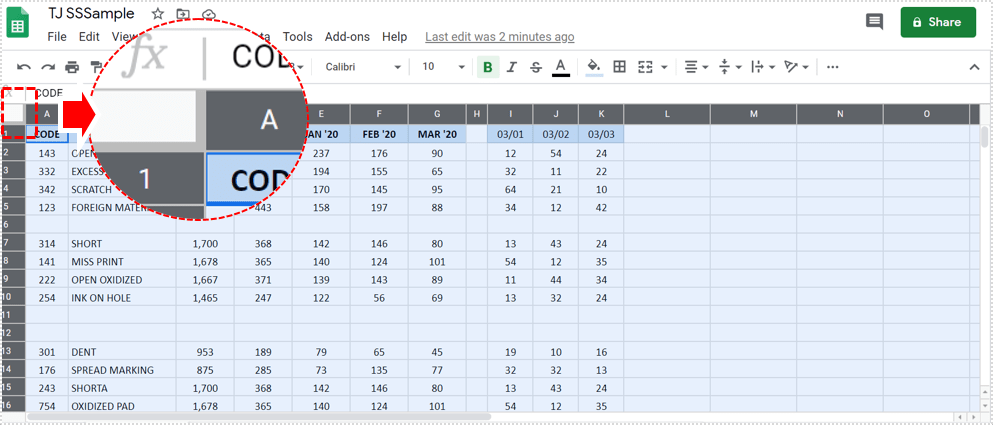Click the redo arrow icon

click(47, 67)
